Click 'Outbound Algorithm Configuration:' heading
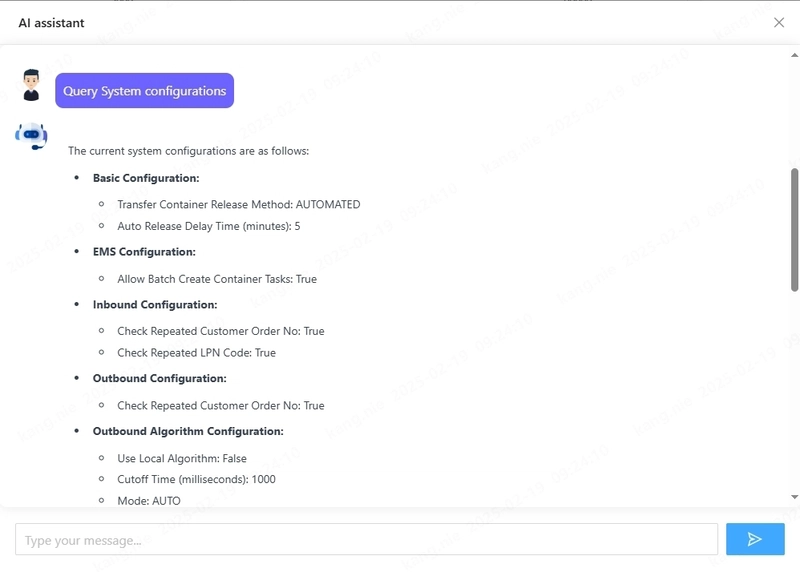Screen dimensions: 800x572 point(188,432)
